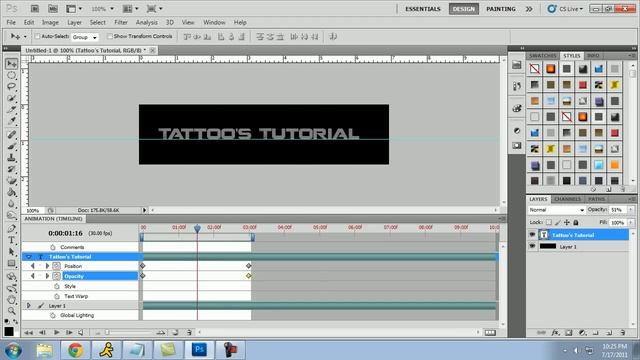Enable the Comments stopwatch
The image size is (640, 360).
pos(53,247)
